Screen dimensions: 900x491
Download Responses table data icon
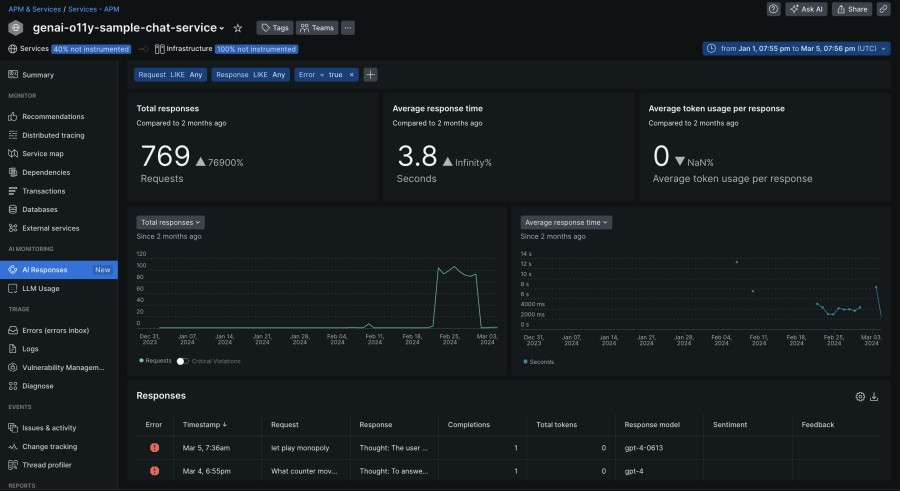875,396
